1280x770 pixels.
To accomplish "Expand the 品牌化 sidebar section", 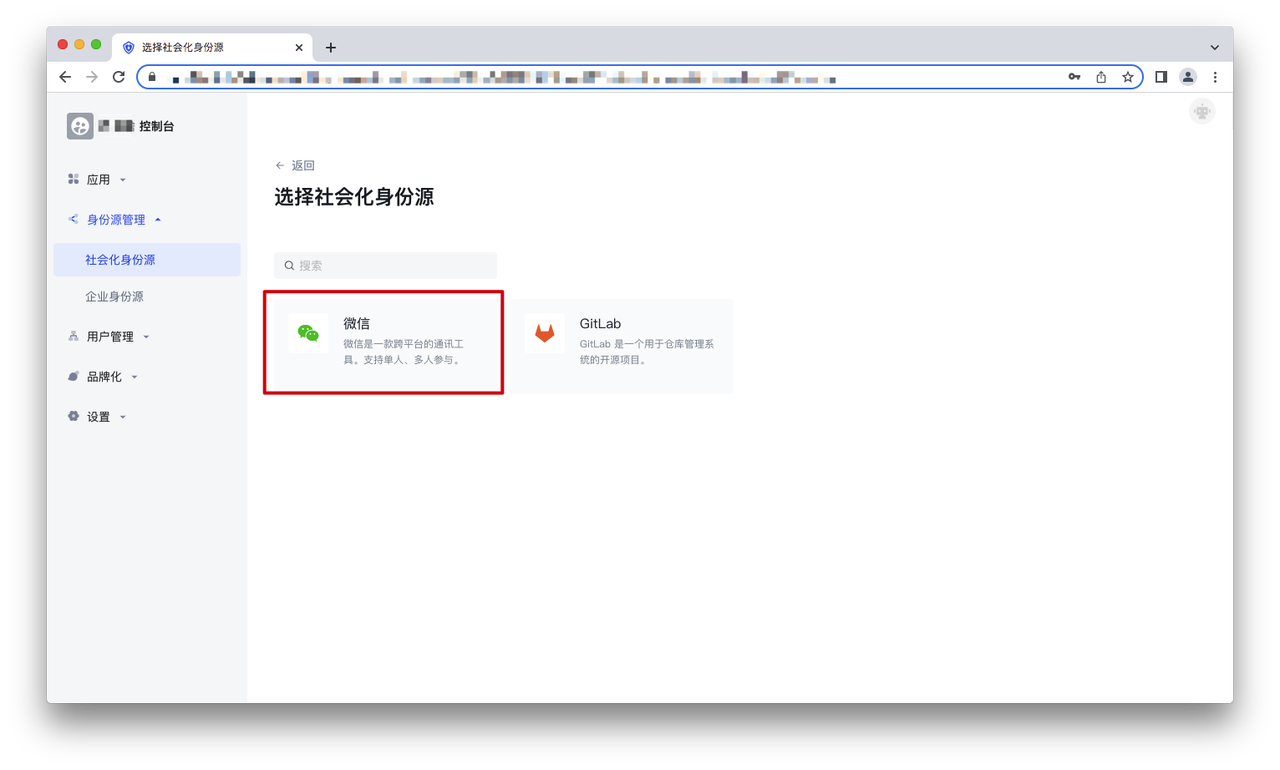I will coord(104,377).
